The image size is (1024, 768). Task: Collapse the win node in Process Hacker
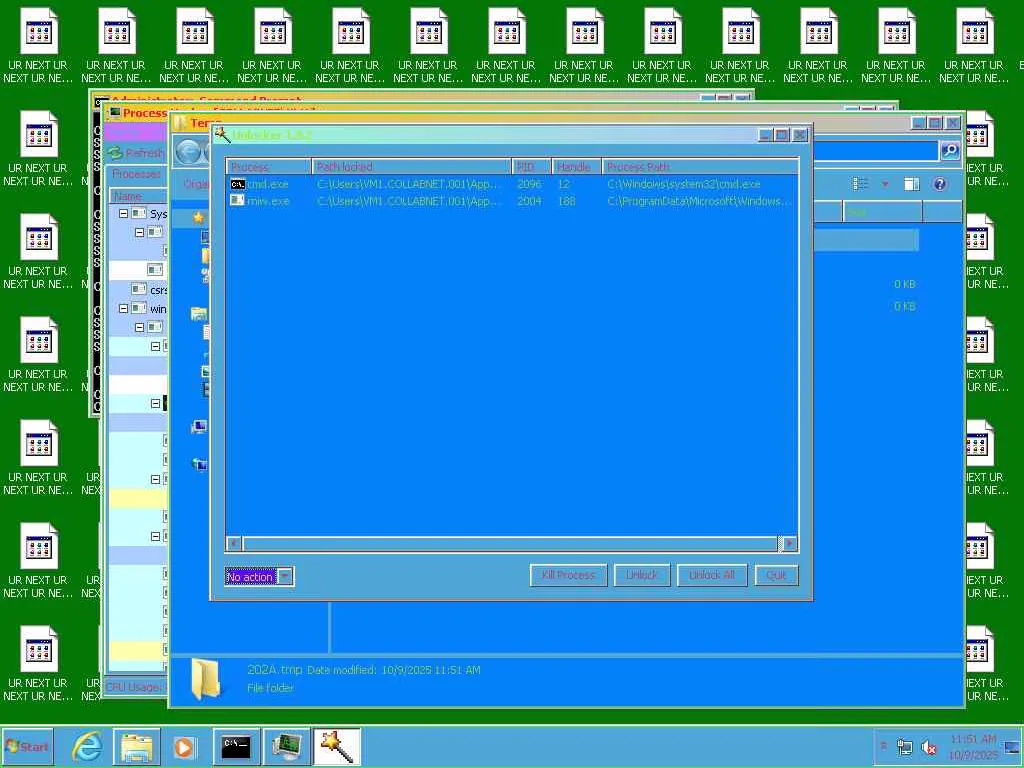(123, 308)
